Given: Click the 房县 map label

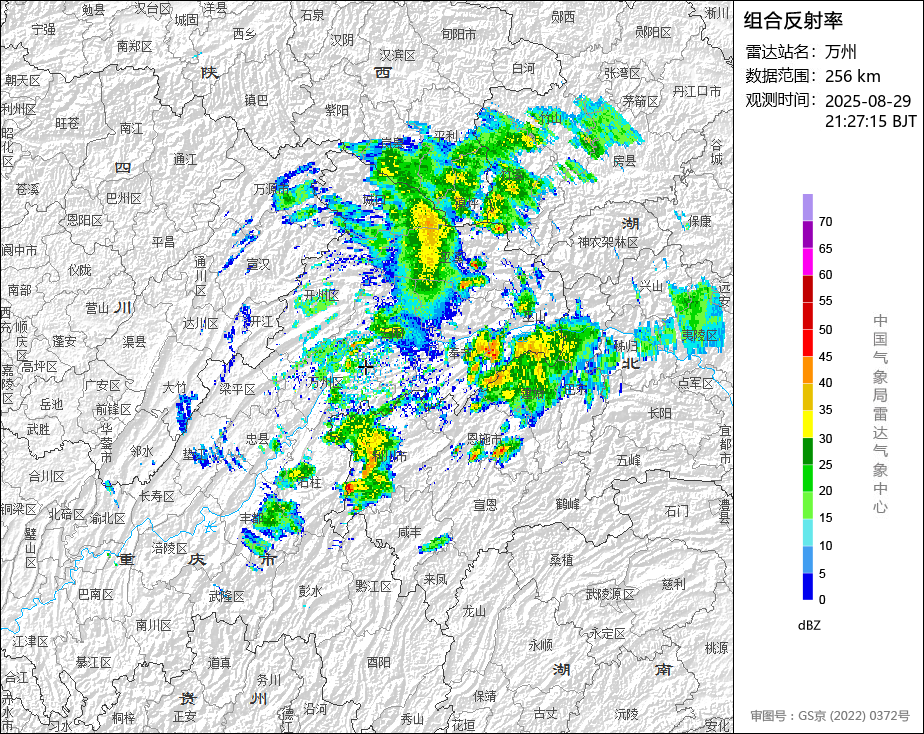Looking at the screenshot, I should click(x=624, y=160).
